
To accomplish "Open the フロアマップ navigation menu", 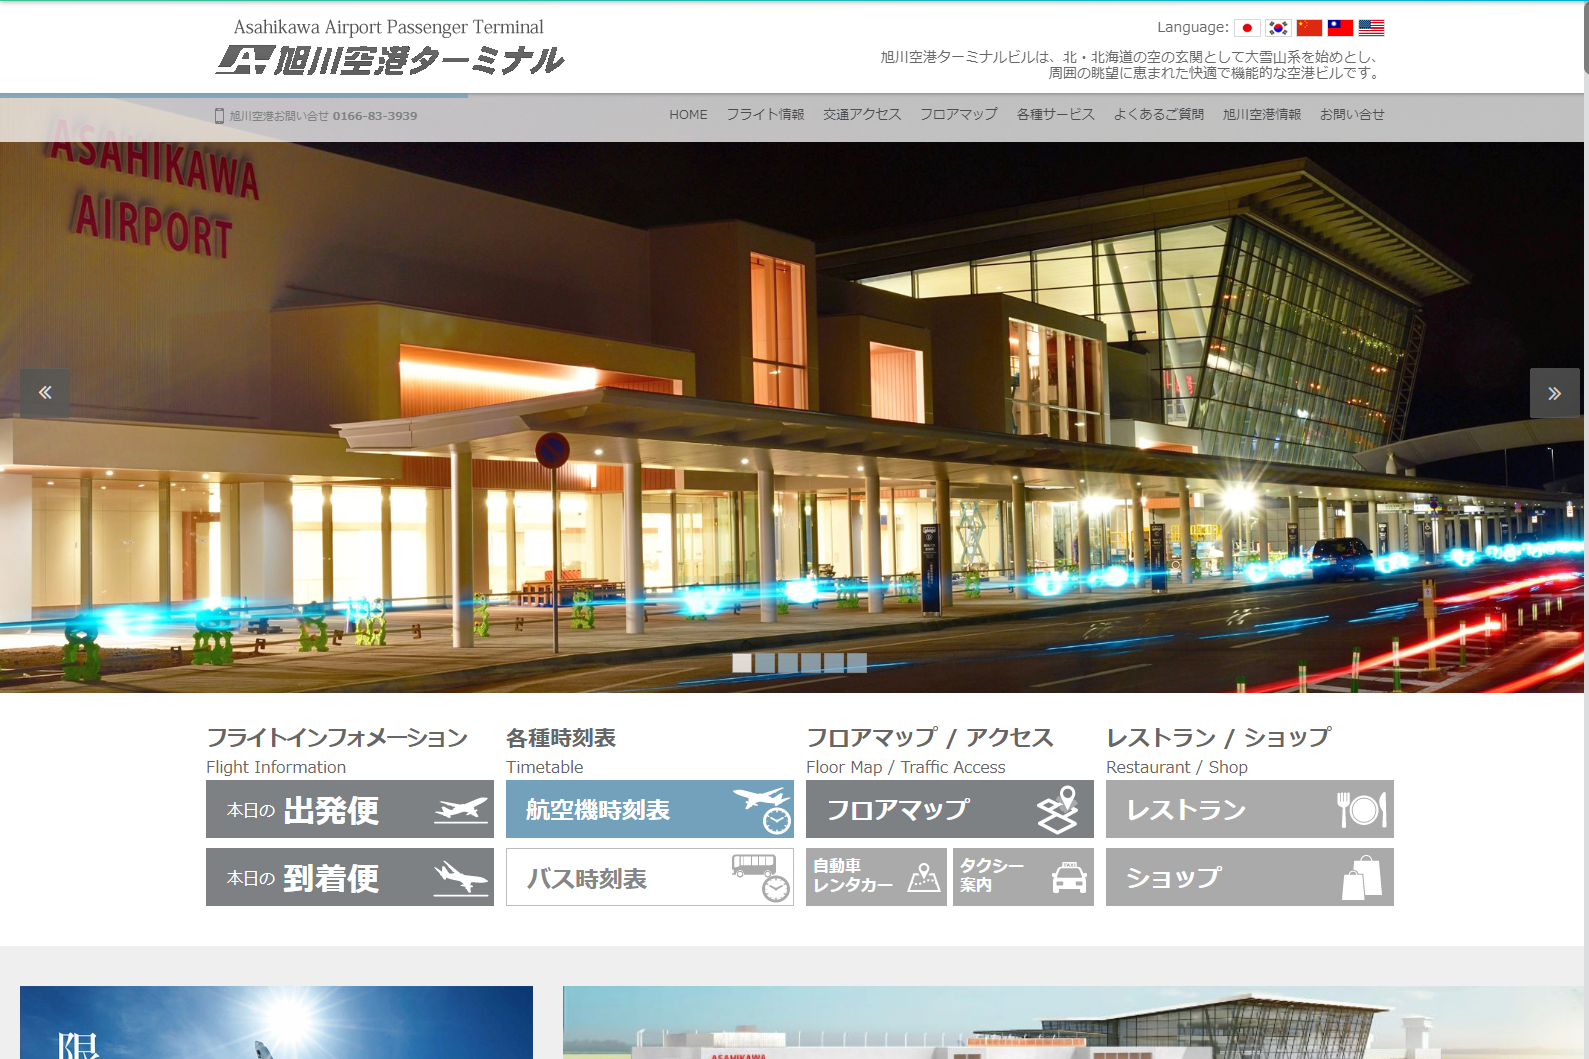I will click(x=958, y=115).
